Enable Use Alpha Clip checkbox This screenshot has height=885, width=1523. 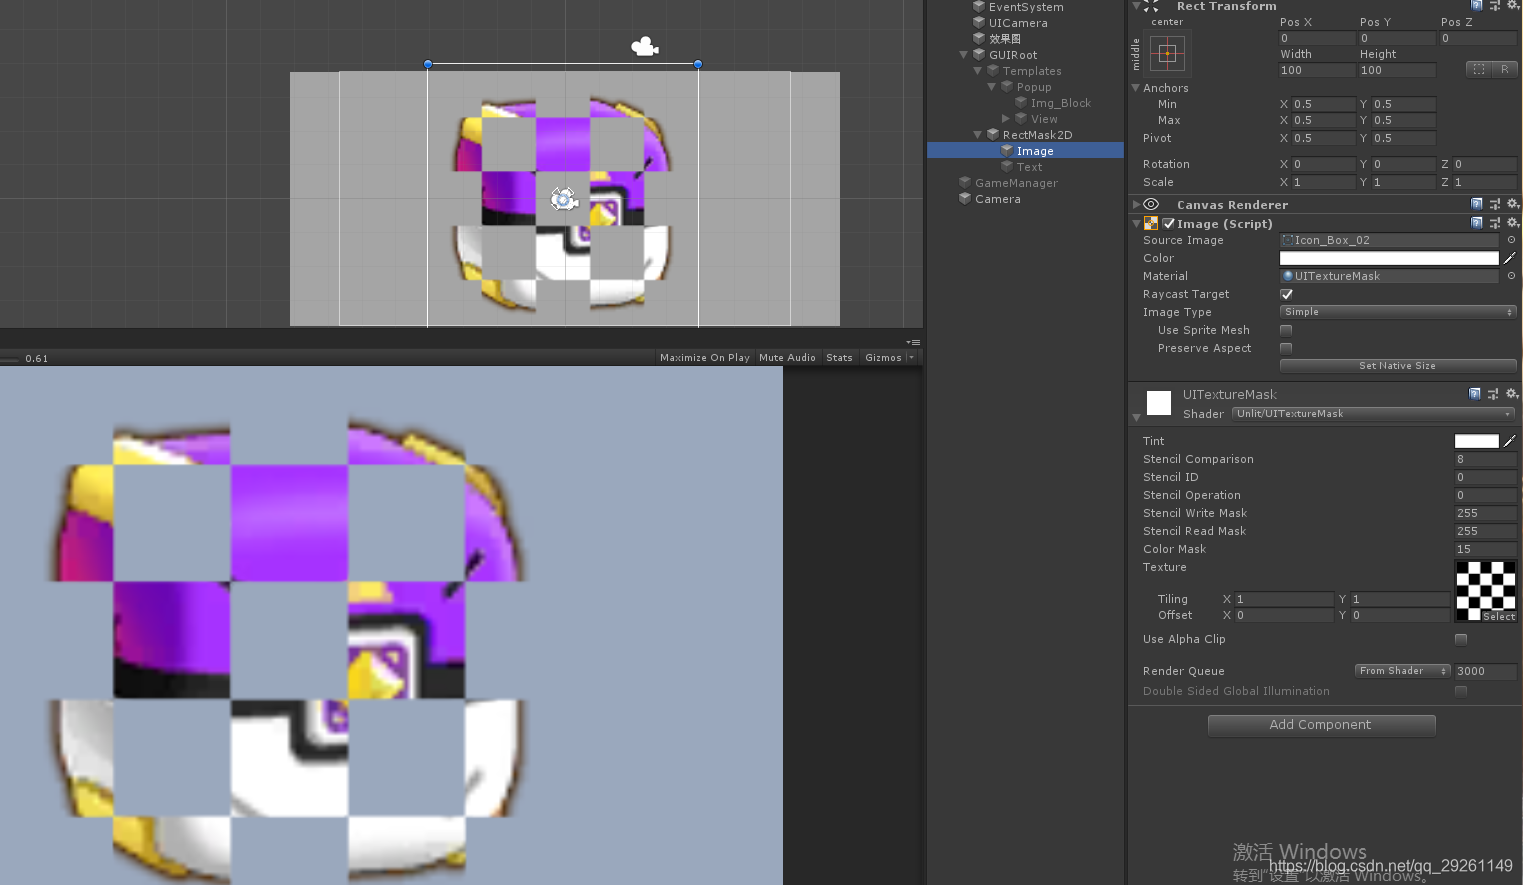[x=1461, y=639]
